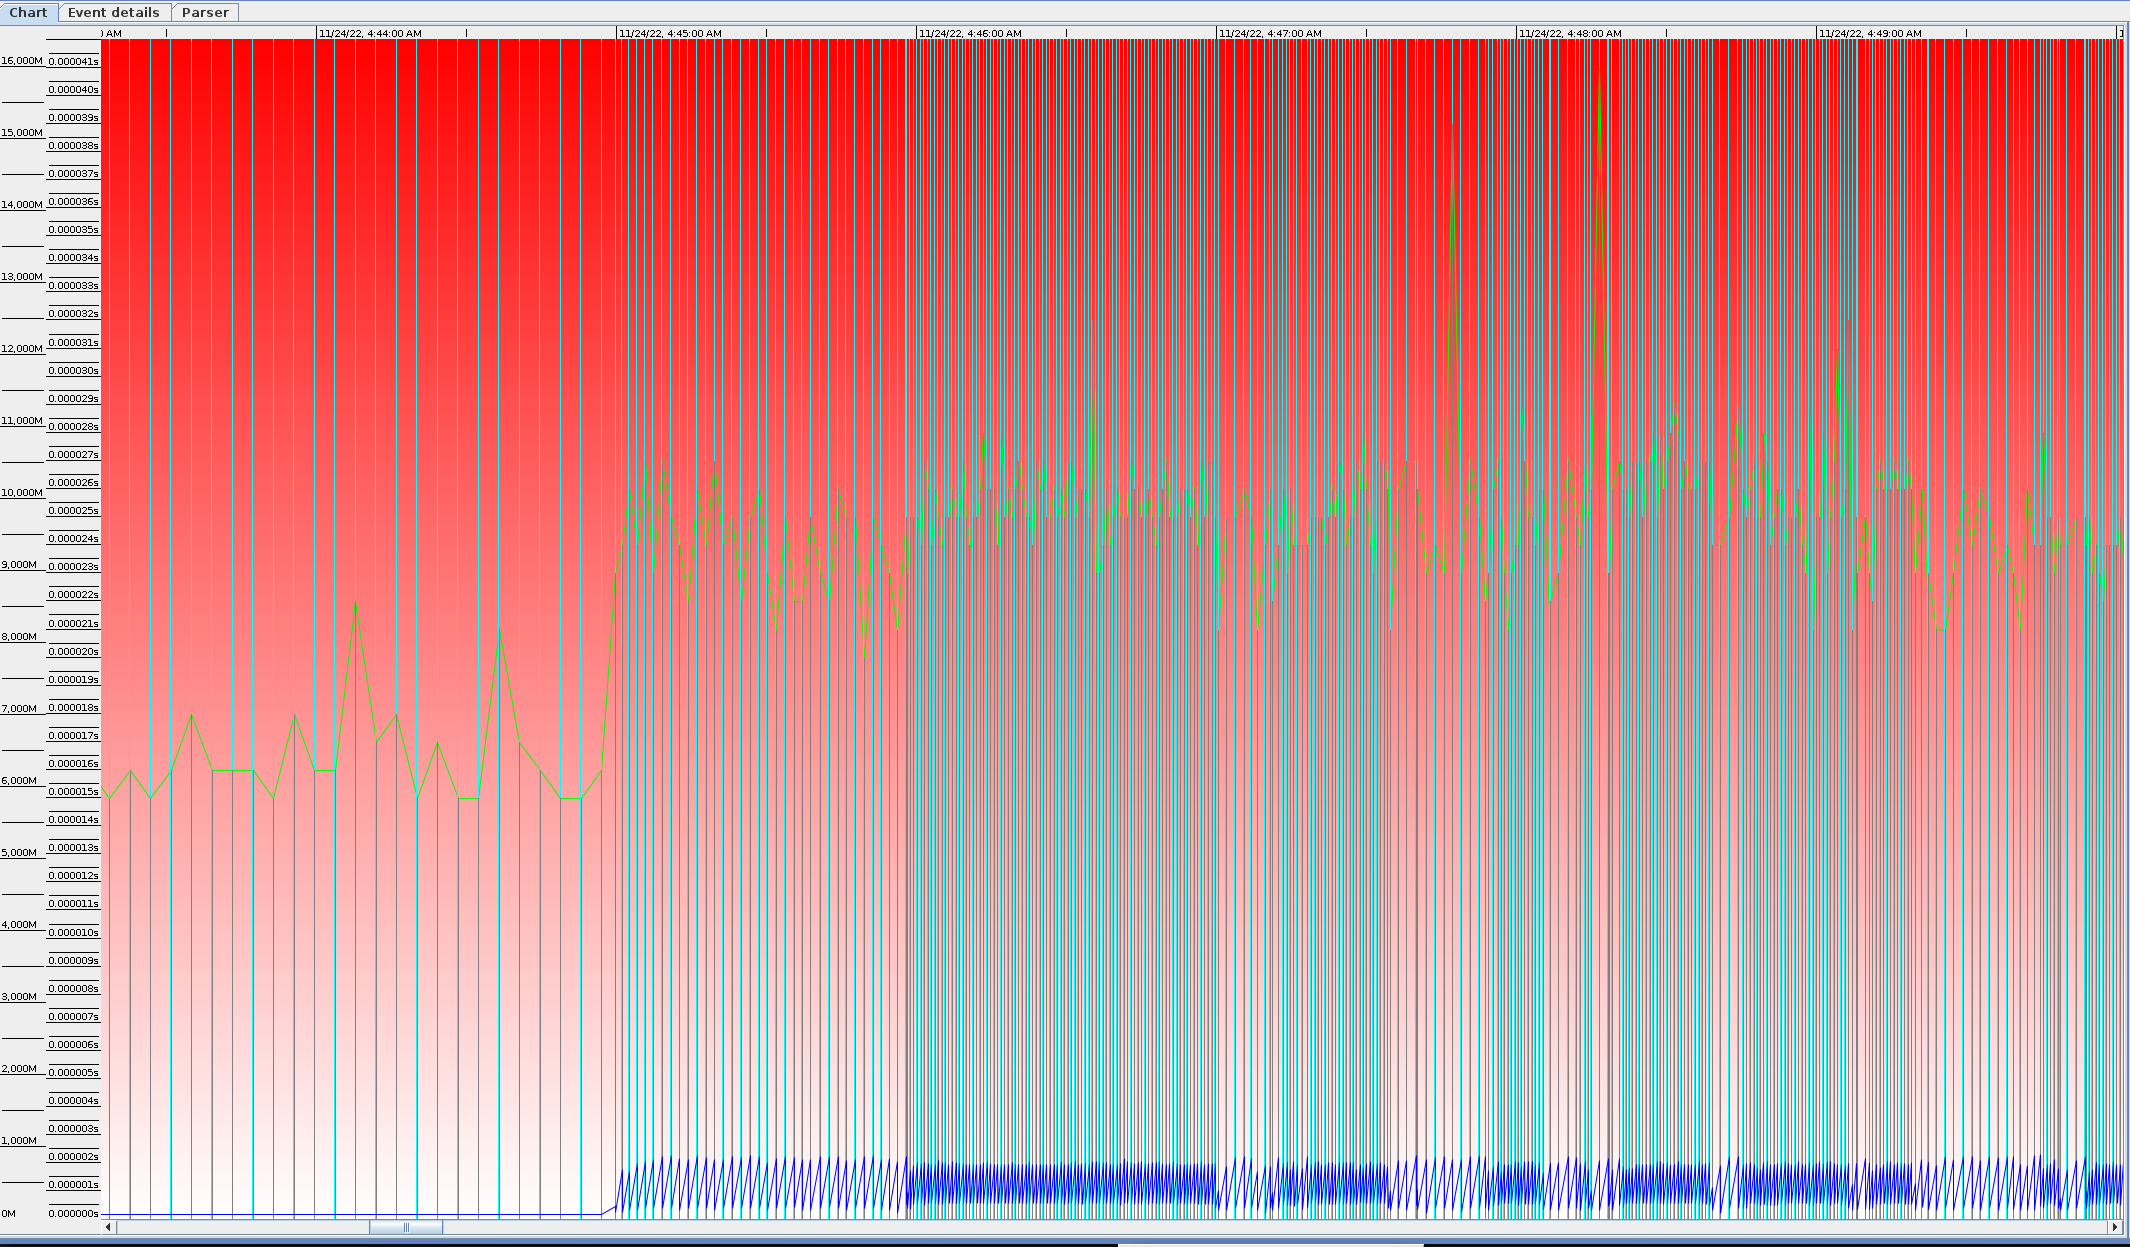
Task: Click the 4:47:00 AM timeline label
Action: point(1270,33)
